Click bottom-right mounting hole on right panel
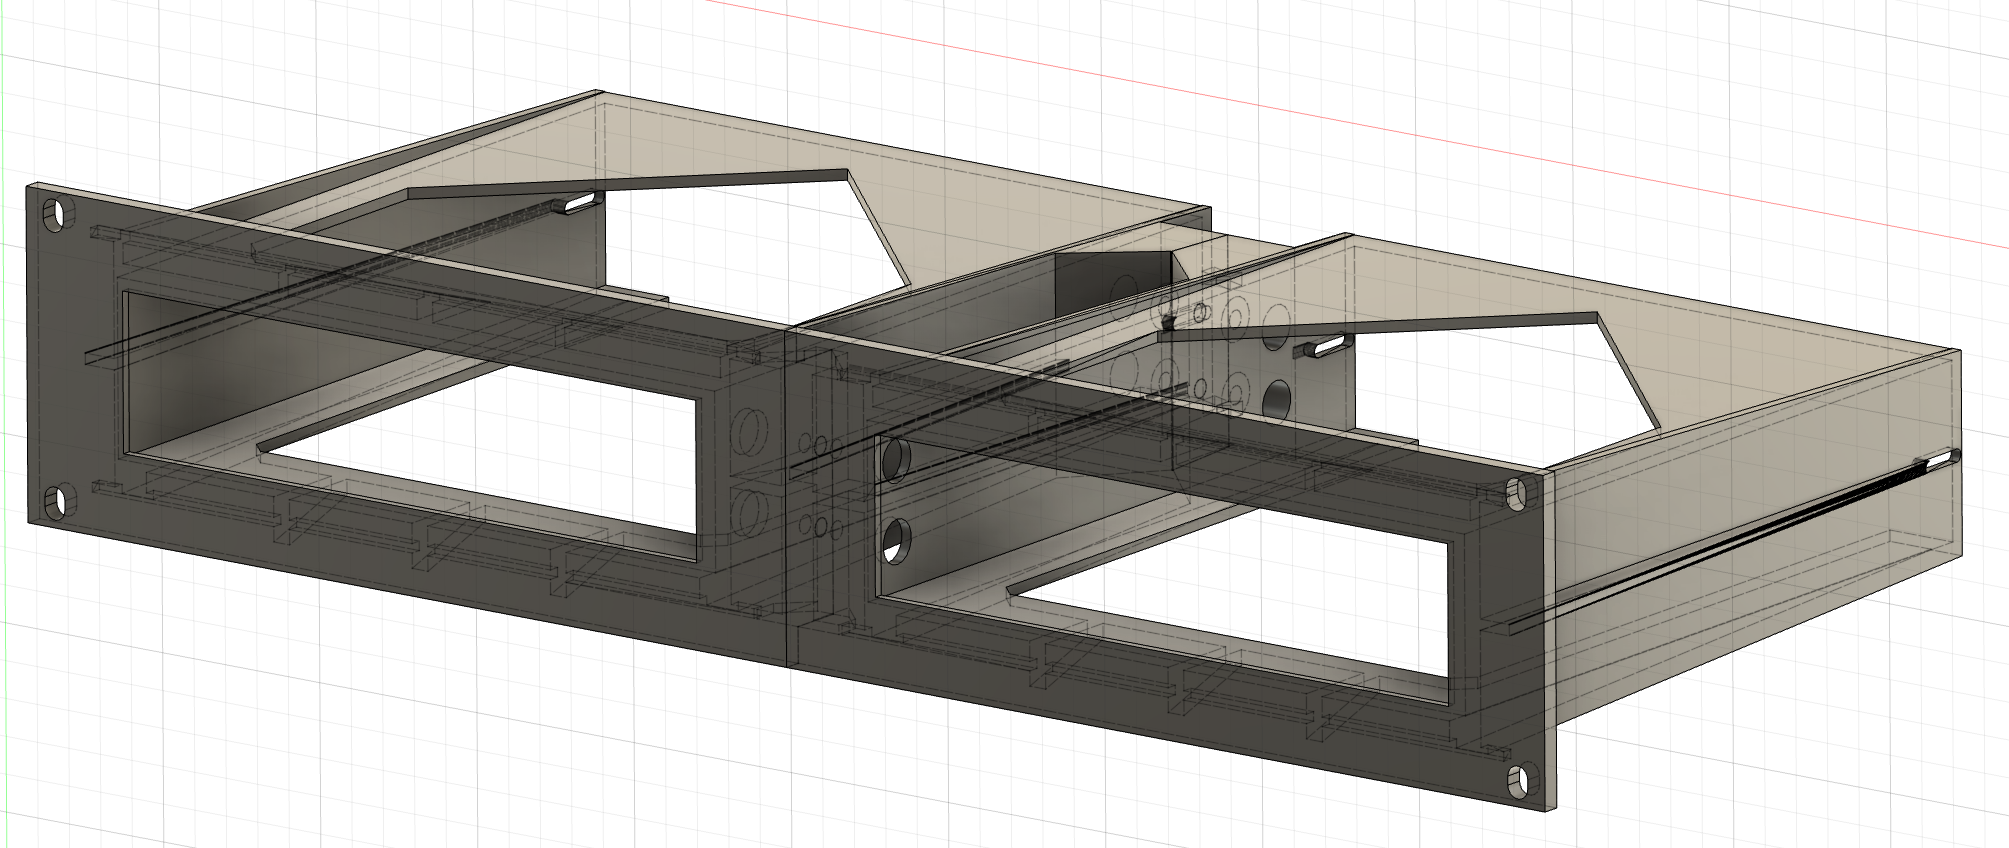This screenshot has height=848, width=2009. (x=1519, y=781)
